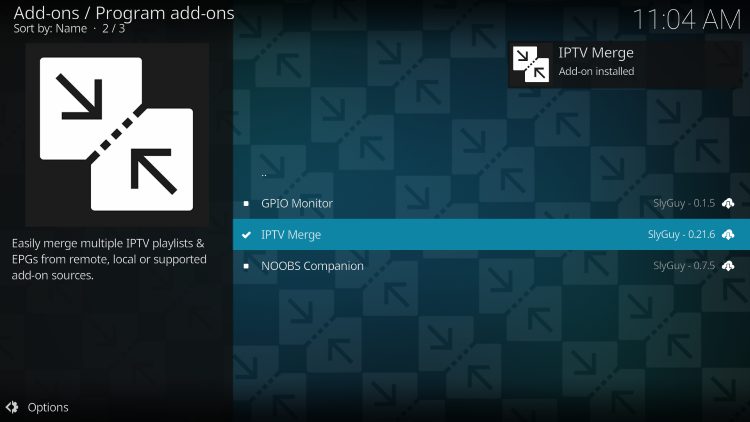
Task: Click the installed checkmark beside IPTV Merge
Action: (x=246, y=235)
